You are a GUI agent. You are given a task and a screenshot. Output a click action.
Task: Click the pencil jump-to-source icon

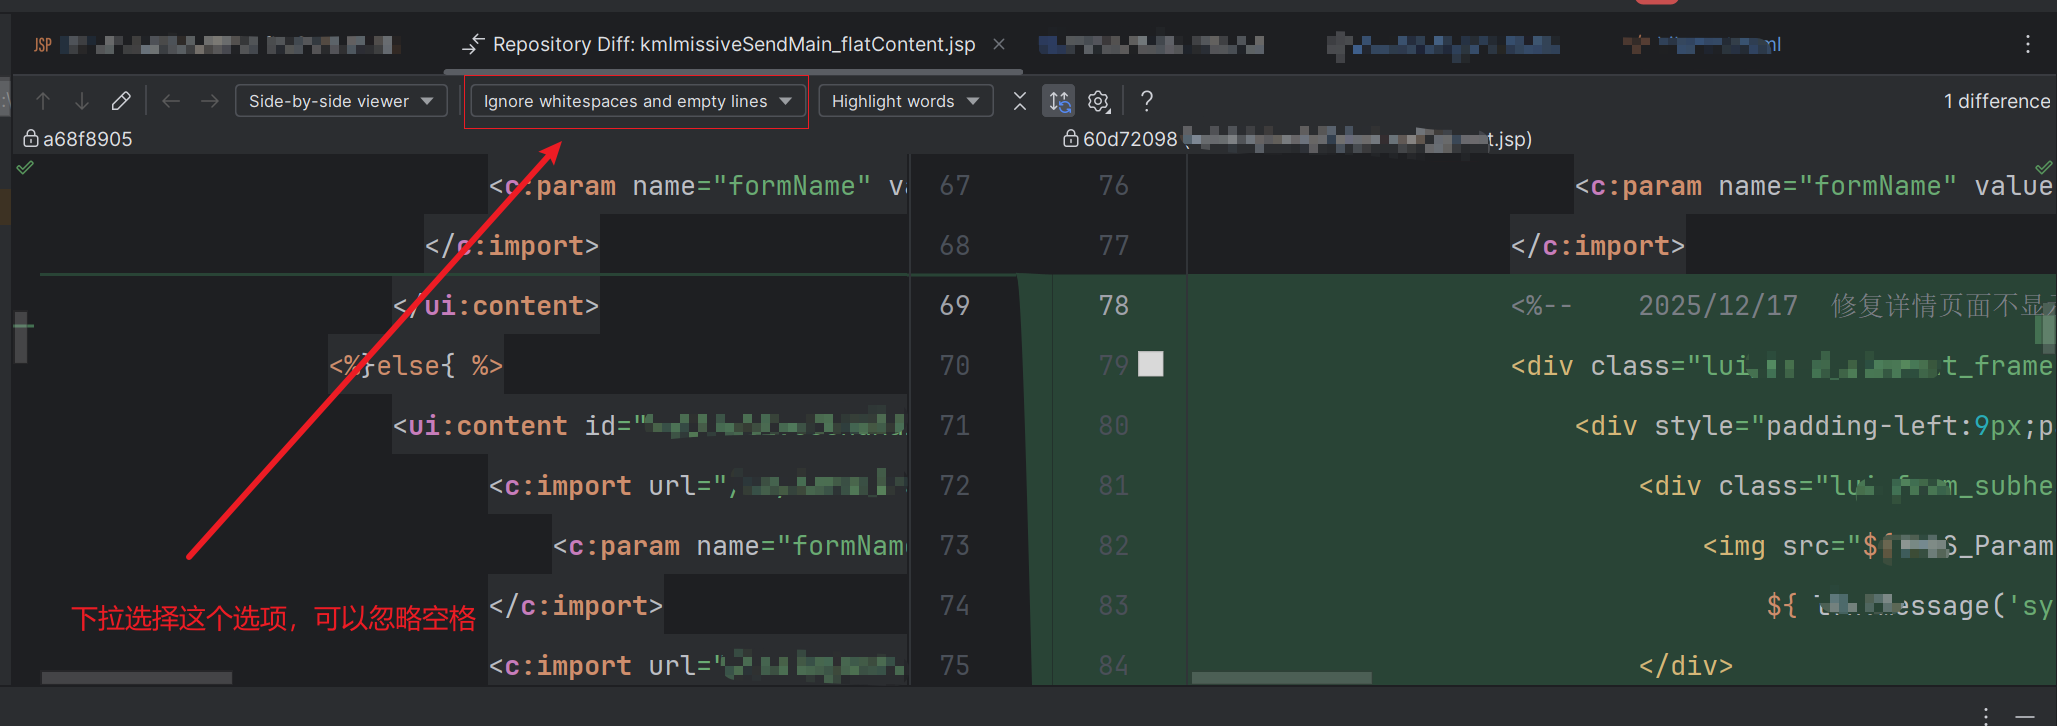(x=121, y=101)
